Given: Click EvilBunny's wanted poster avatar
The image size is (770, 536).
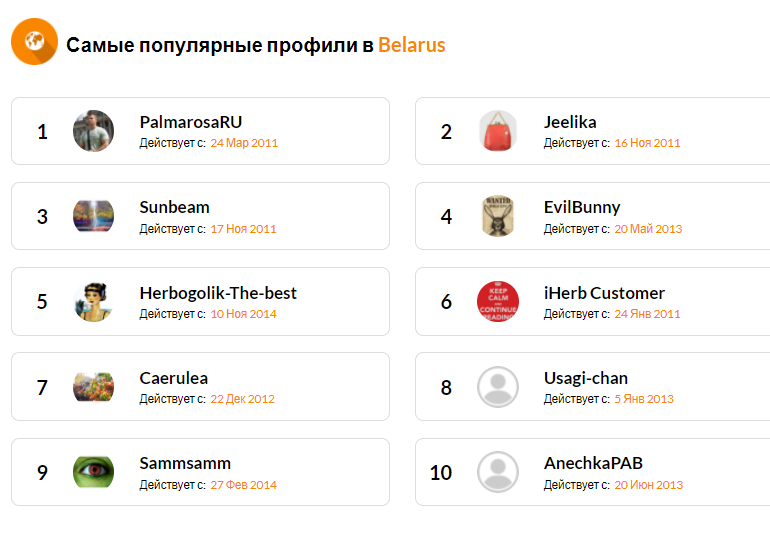Looking at the screenshot, I should [498, 216].
